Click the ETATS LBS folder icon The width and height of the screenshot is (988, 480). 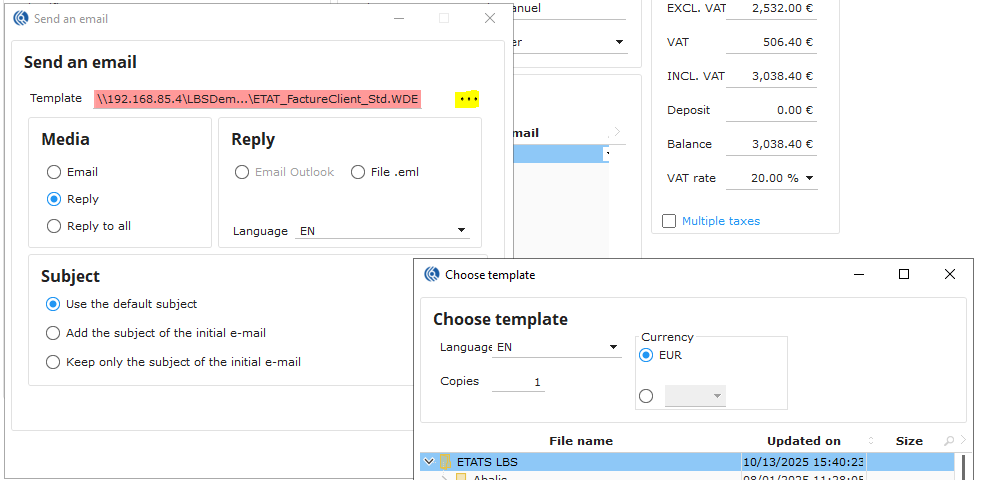pyautogui.click(x=445, y=462)
